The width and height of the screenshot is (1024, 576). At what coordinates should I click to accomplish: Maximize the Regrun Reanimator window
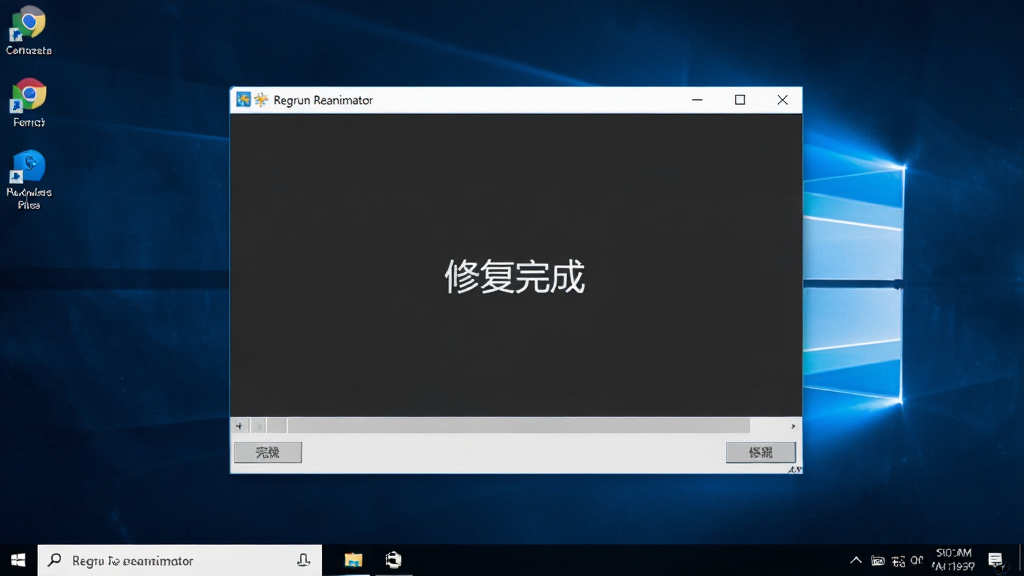740,100
